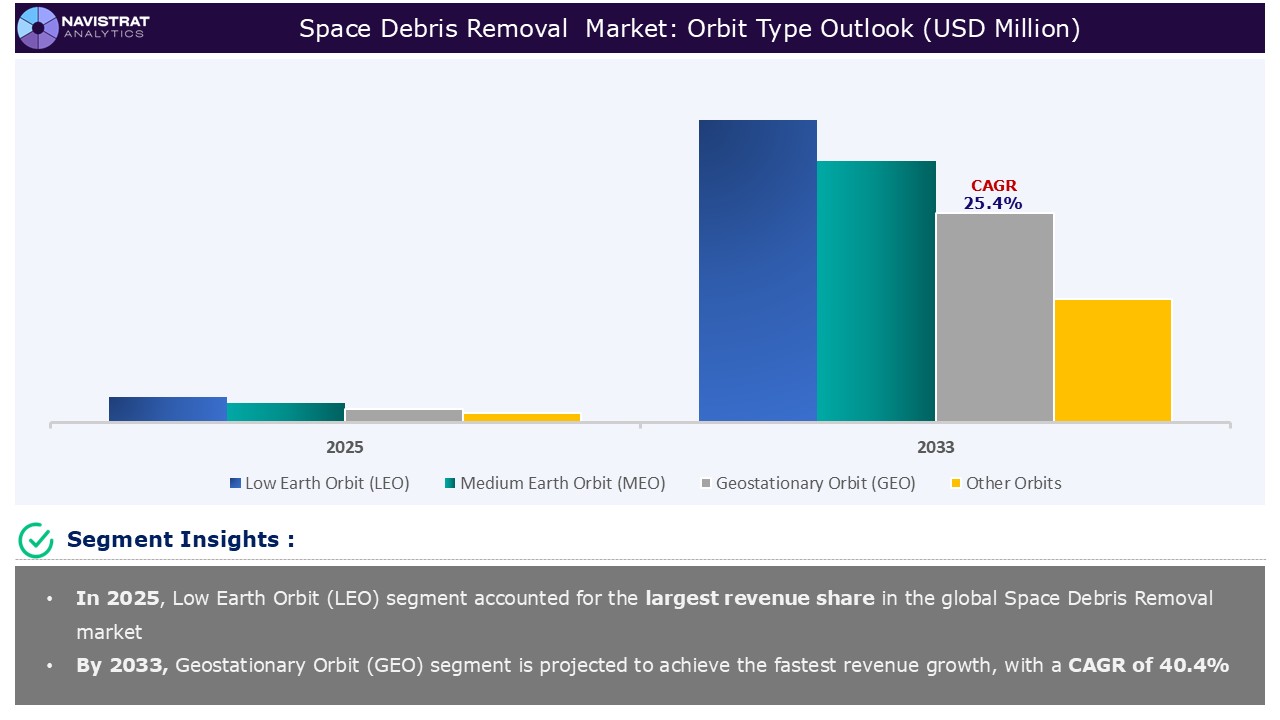
Task: Click the bold "By 2033," text
Action: coord(122,665)
